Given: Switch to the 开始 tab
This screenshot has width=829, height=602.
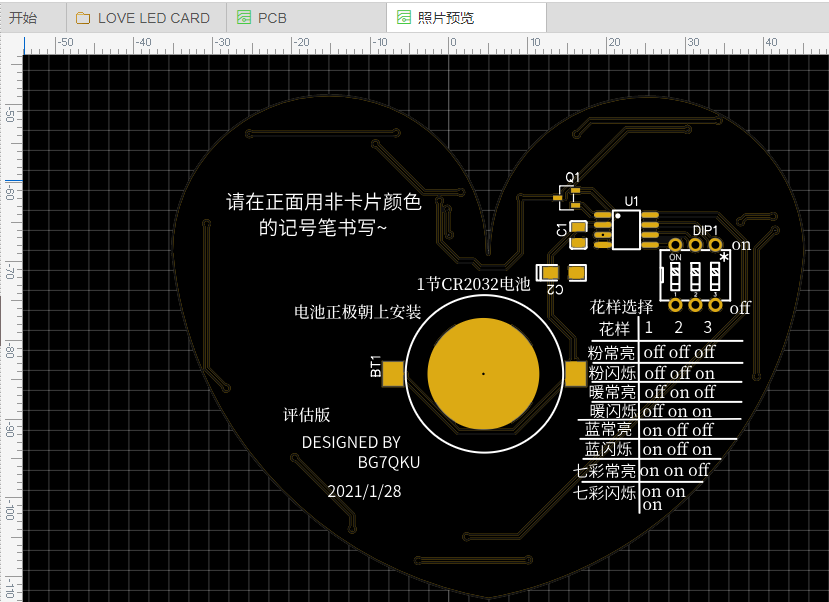Looking at the screenshot, I should (x=23, y=18).
